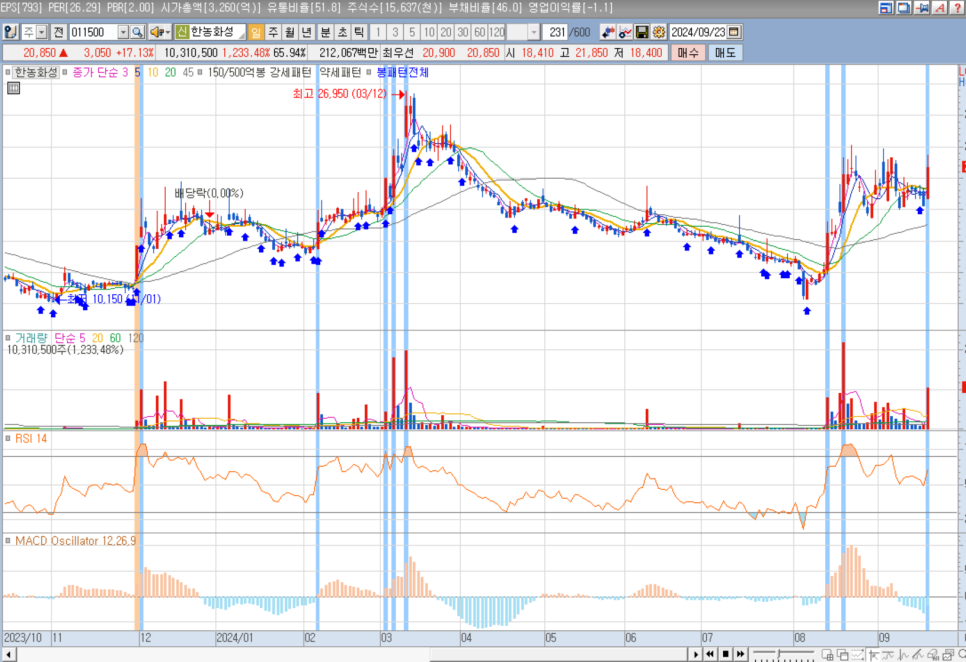Click the trend line drawing icon at bottom
Viewport: 966px width, 662px height.
918,655
